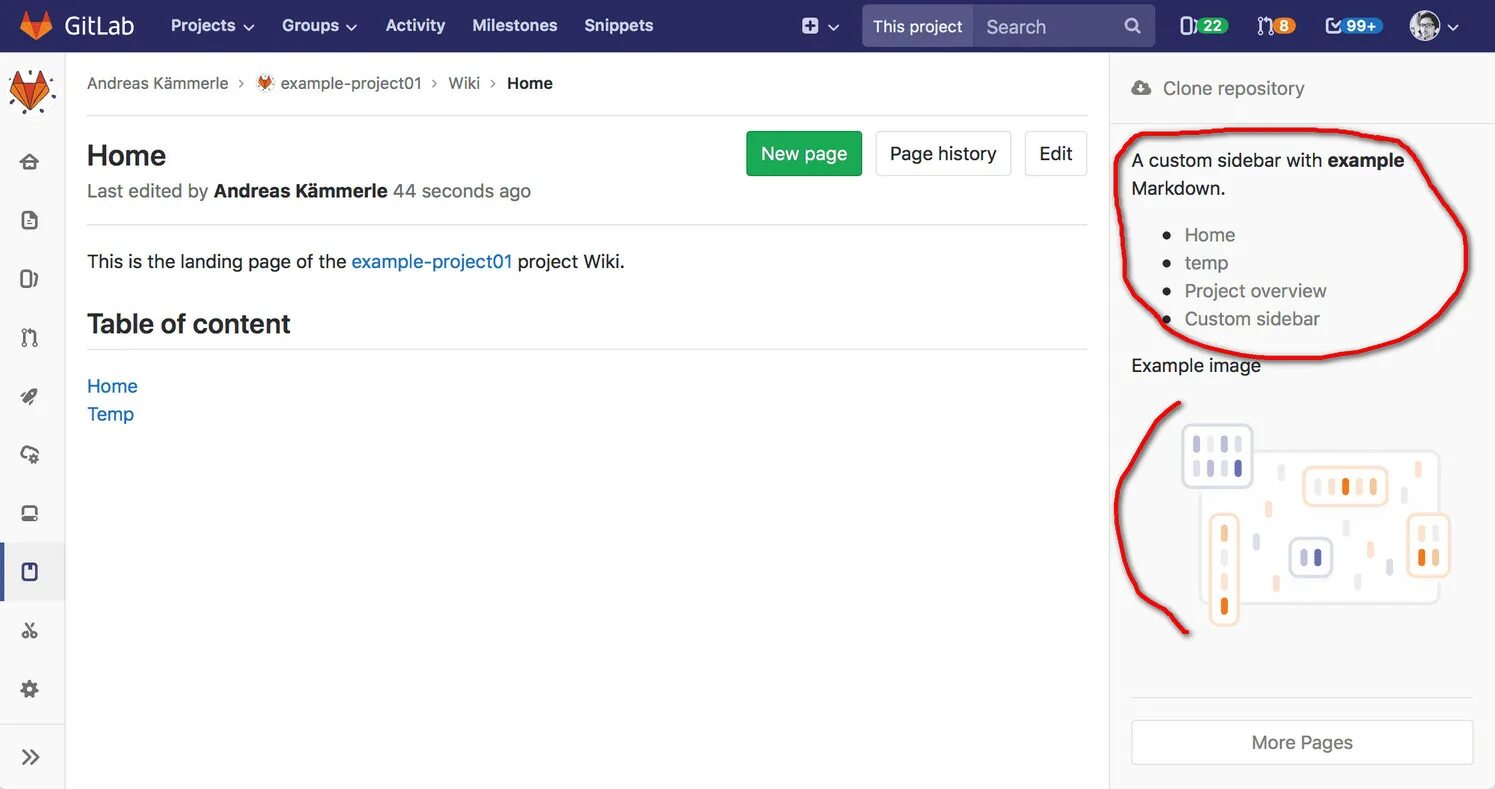
Task: Click the Edit button
Action: pos(1056,153)
